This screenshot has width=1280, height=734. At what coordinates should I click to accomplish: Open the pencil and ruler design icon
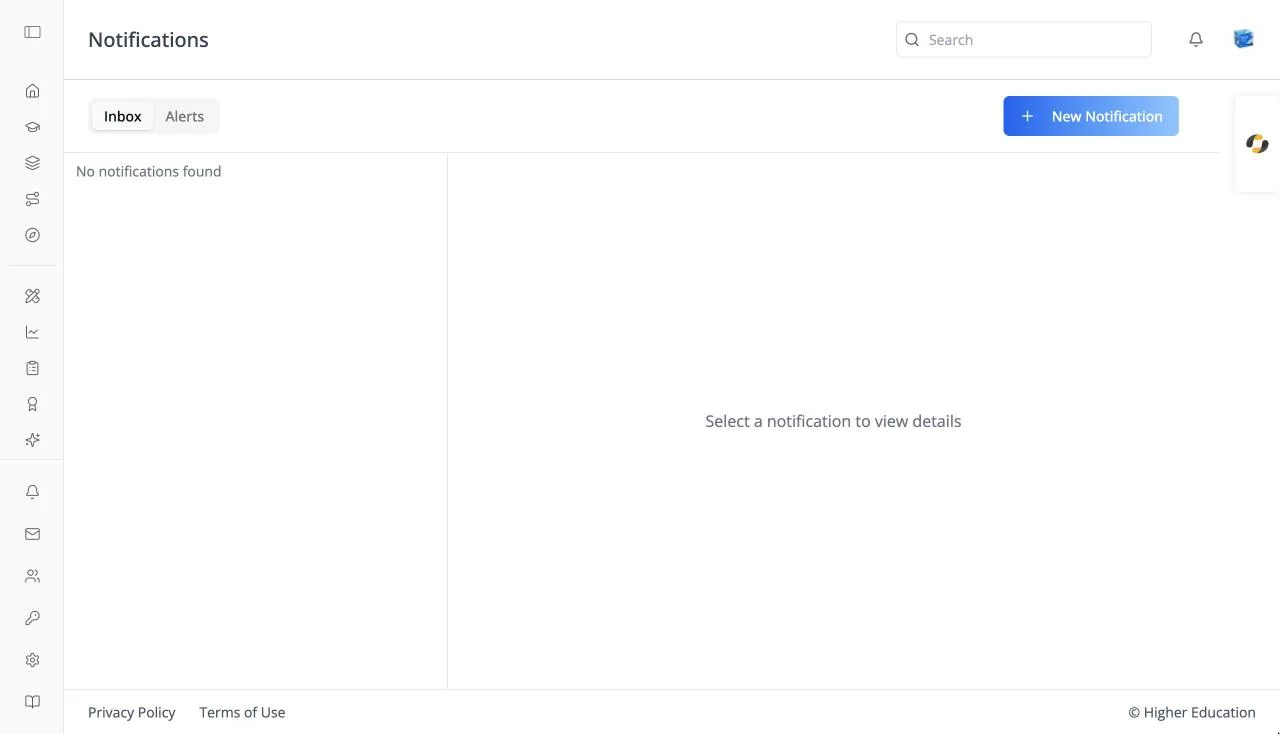pyautogui.click(x=32, y=296)
